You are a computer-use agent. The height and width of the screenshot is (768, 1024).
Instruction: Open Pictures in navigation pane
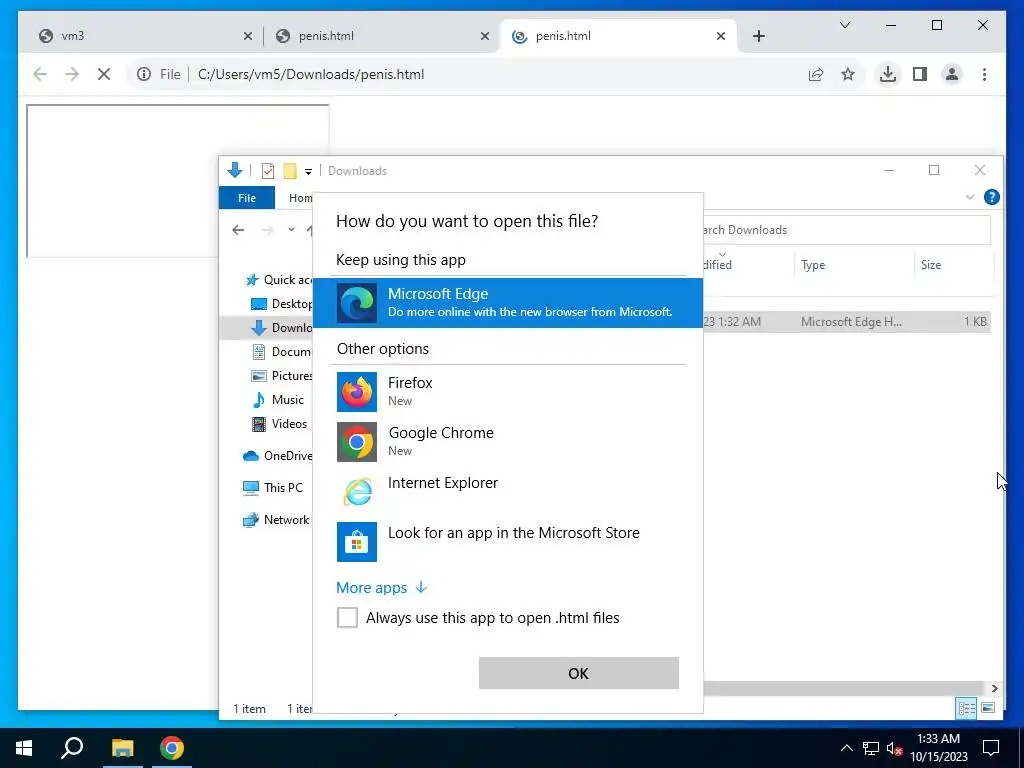[281, 376]
